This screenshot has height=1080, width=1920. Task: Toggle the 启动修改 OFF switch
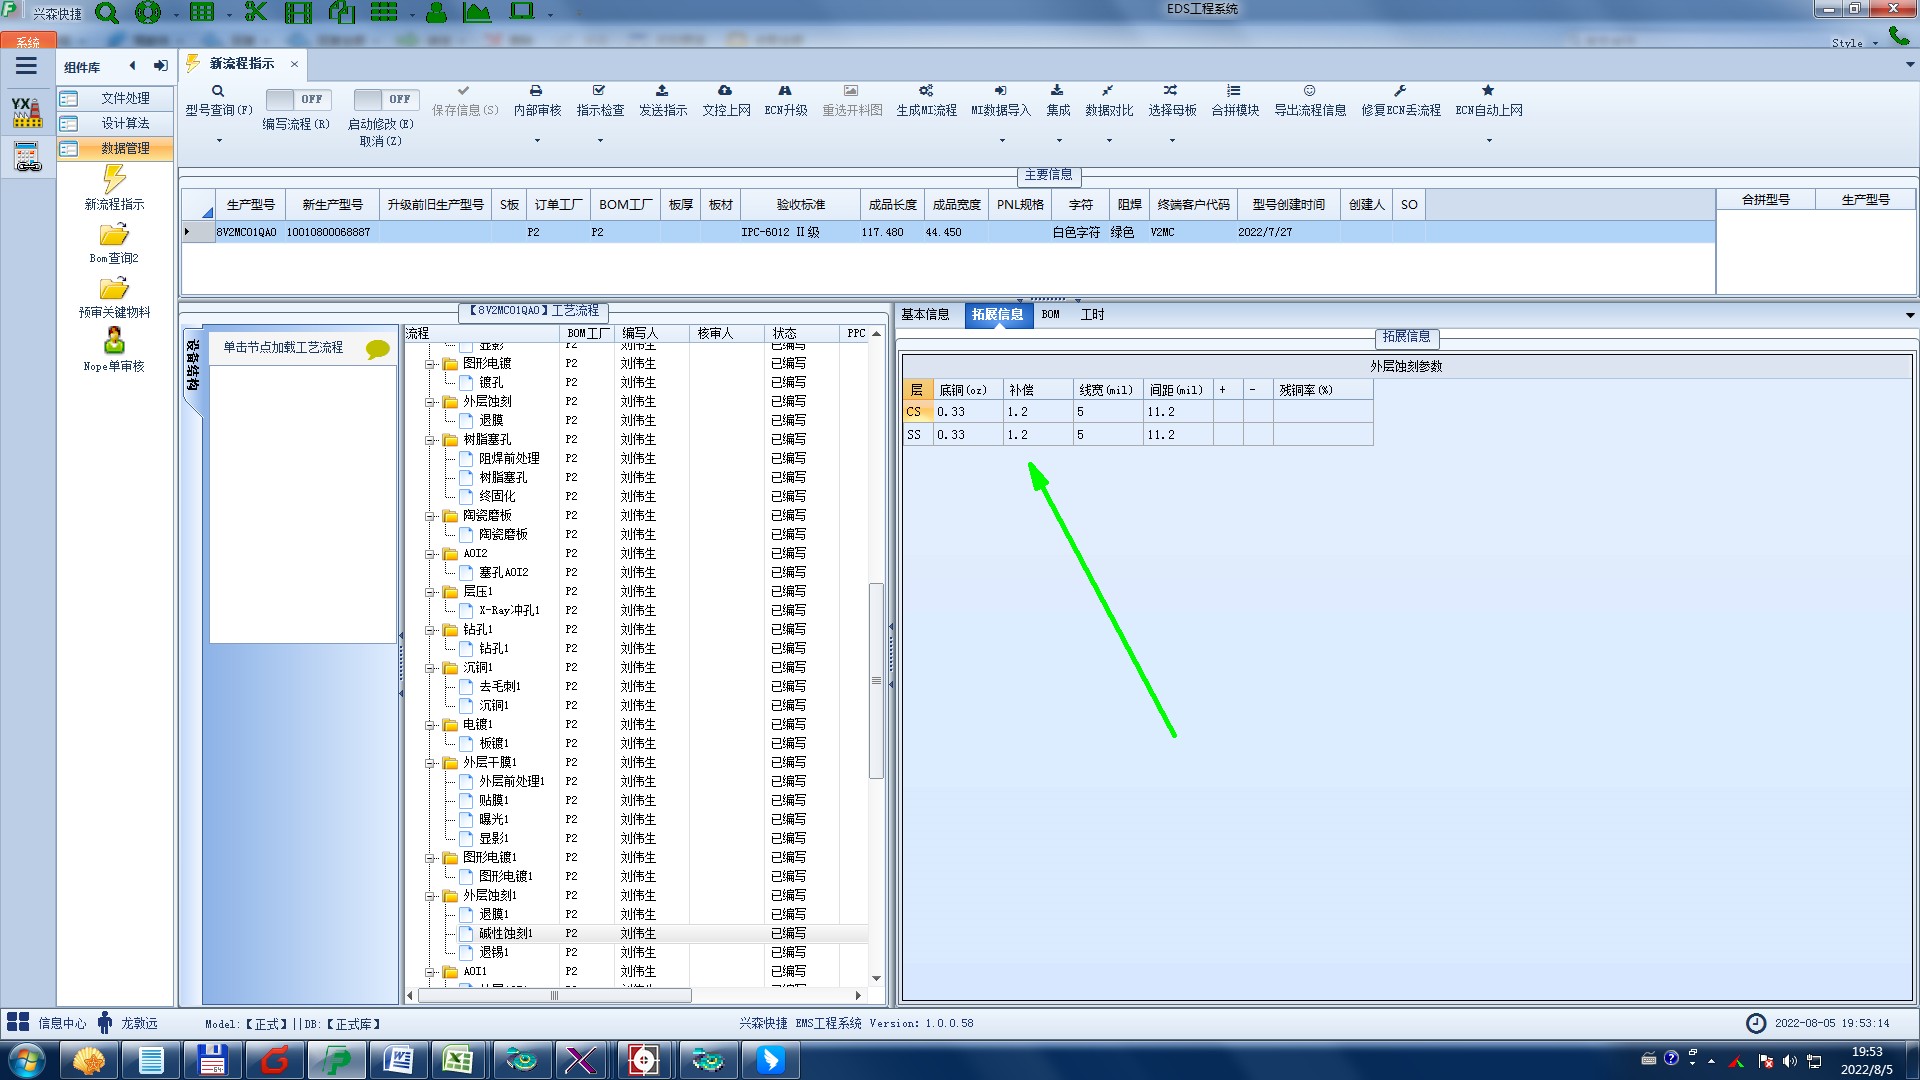point(385,99)
